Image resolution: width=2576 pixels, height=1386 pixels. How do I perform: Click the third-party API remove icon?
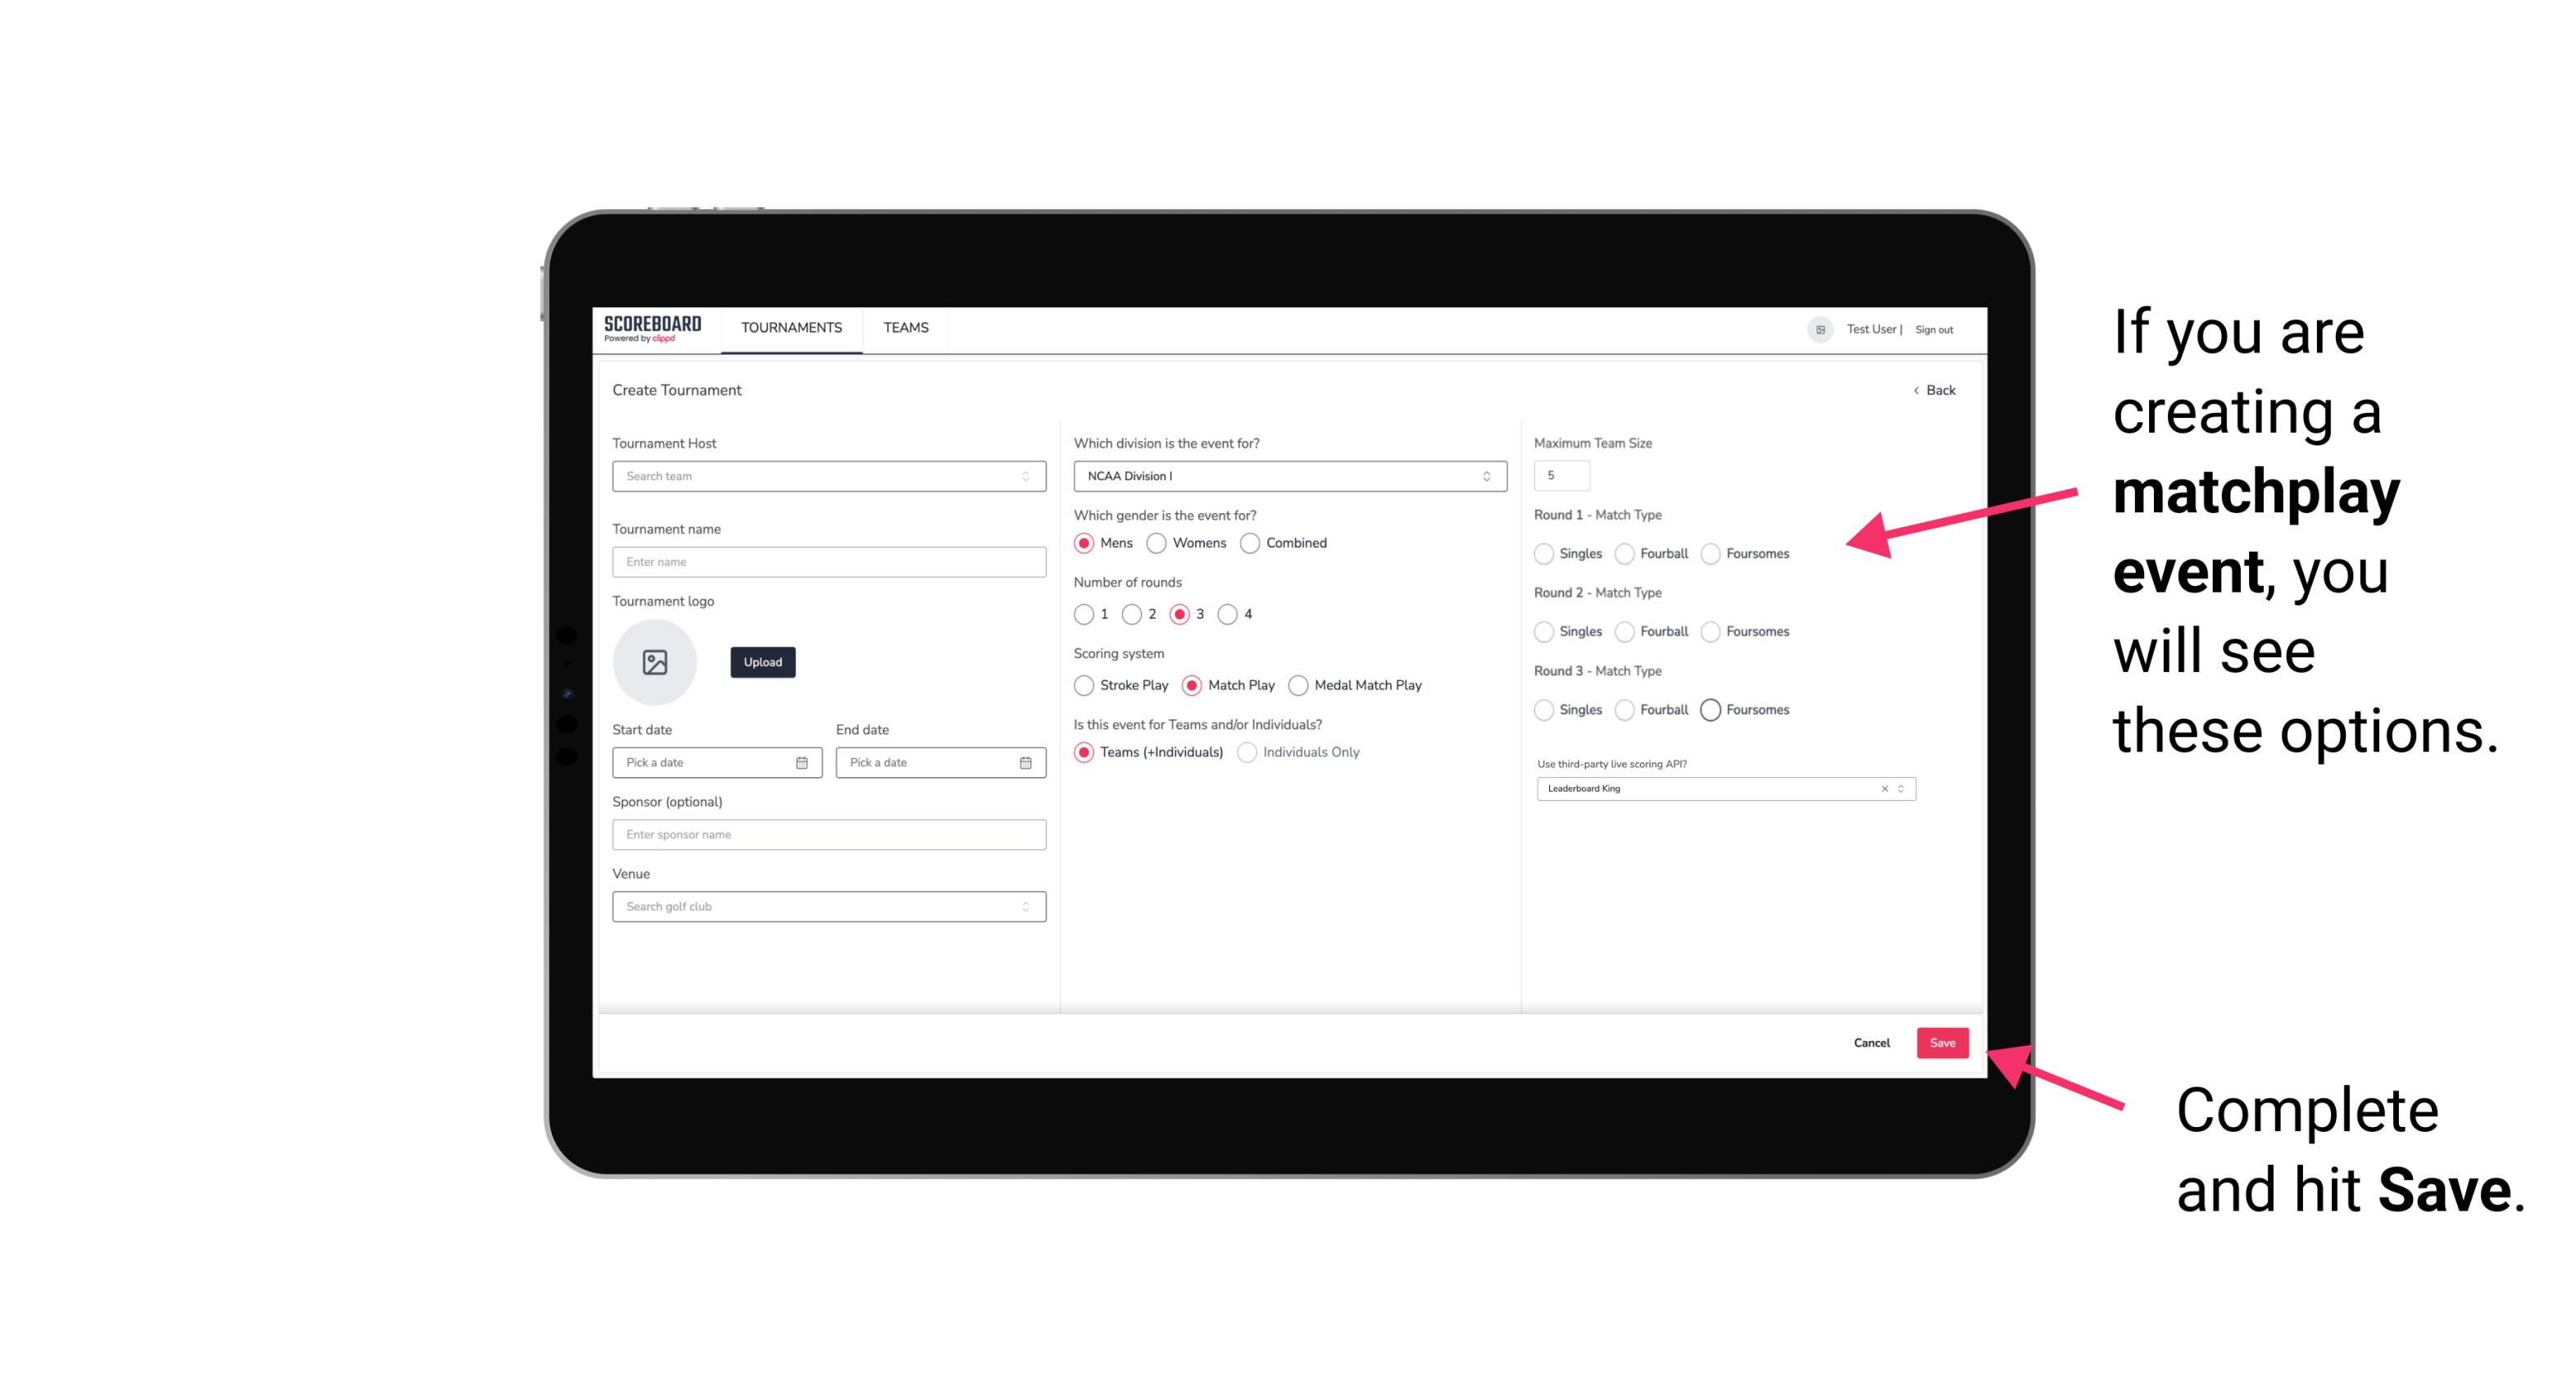pos(1885,788)
